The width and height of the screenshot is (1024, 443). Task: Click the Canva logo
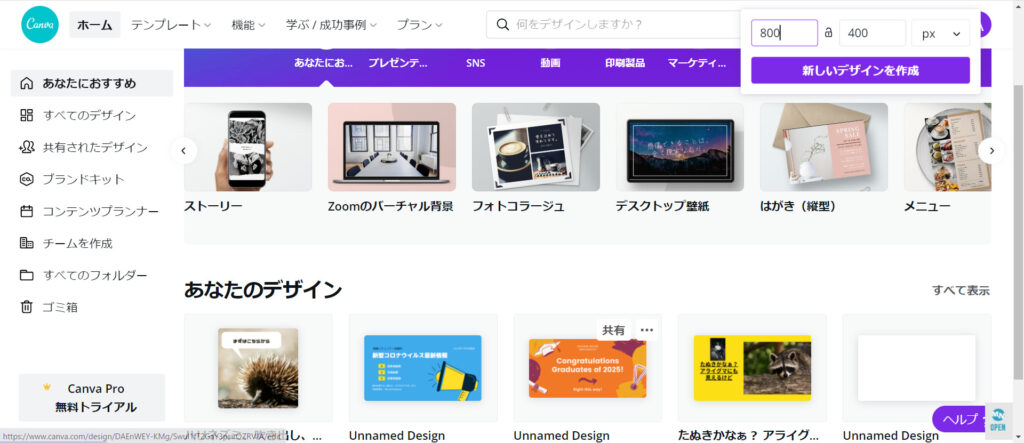[40, 24]
